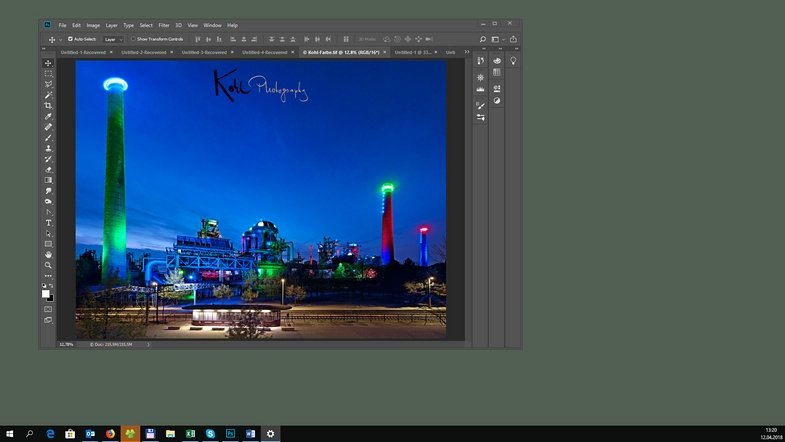Swap foreground and background colors
Viewport: 785px width, 442px height.
coord(51,286)
